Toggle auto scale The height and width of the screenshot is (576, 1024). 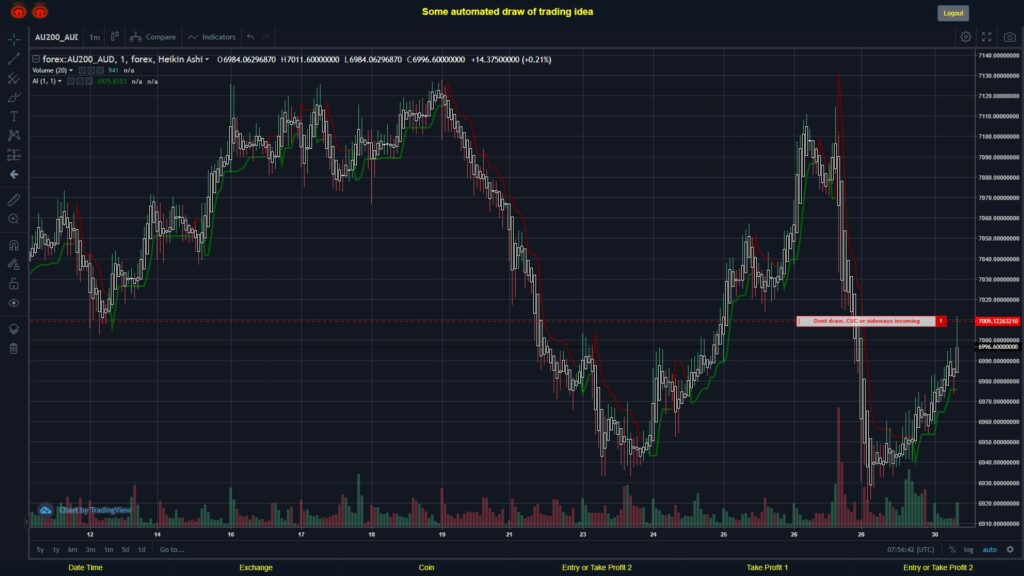click(x=990, y=550)
